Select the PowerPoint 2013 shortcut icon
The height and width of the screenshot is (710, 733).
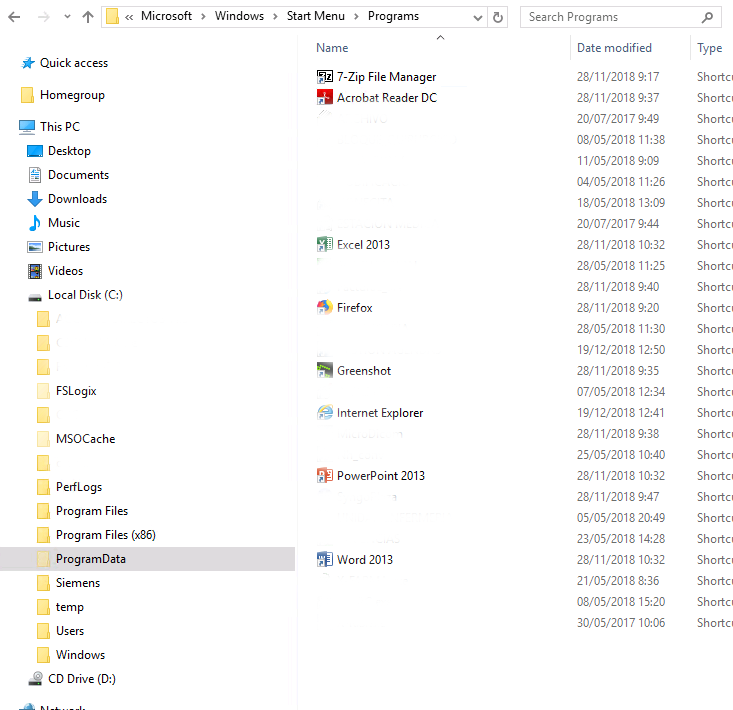pyautogui.click(x=325, y=476)
